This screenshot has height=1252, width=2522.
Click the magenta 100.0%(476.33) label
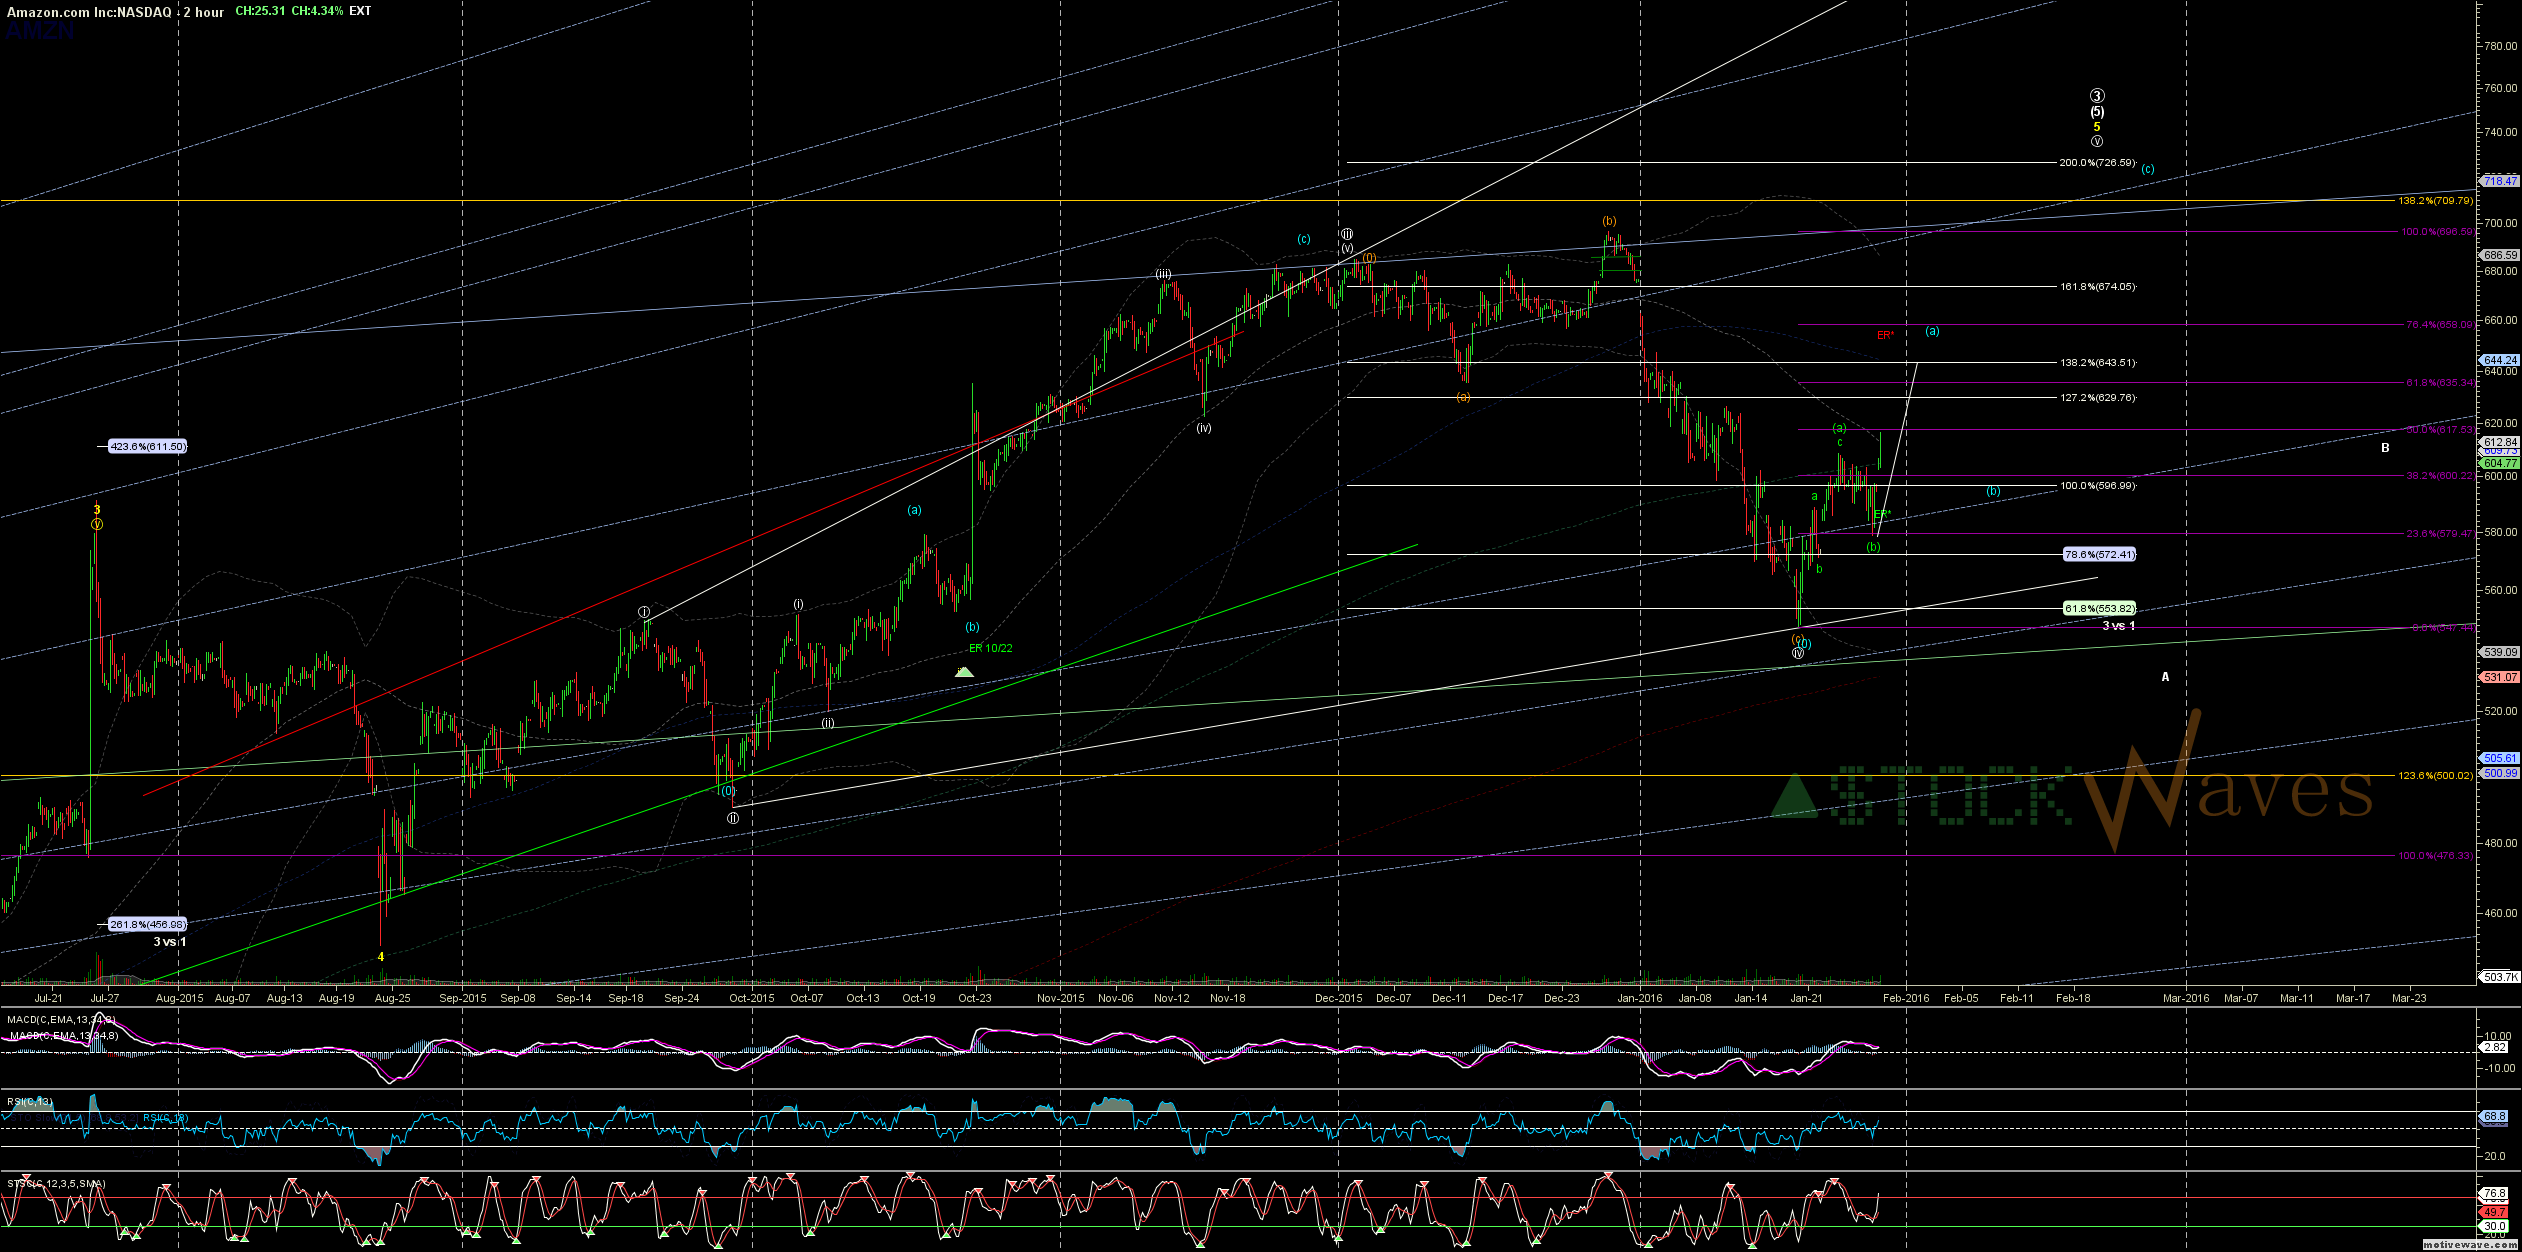(x=2436, y=855)
